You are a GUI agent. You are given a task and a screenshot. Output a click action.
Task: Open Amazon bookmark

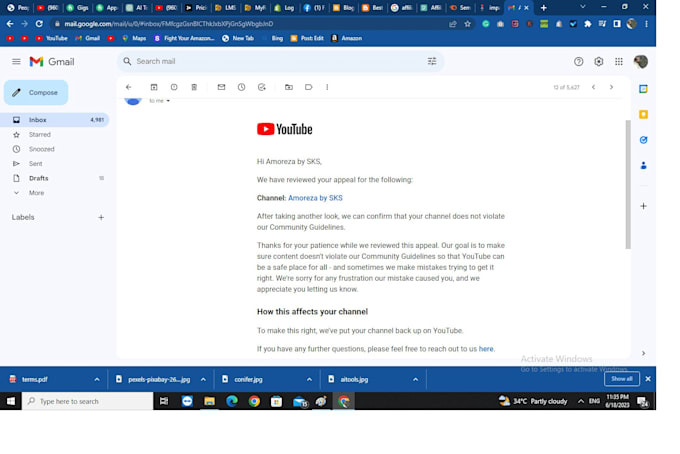point(347,38)
